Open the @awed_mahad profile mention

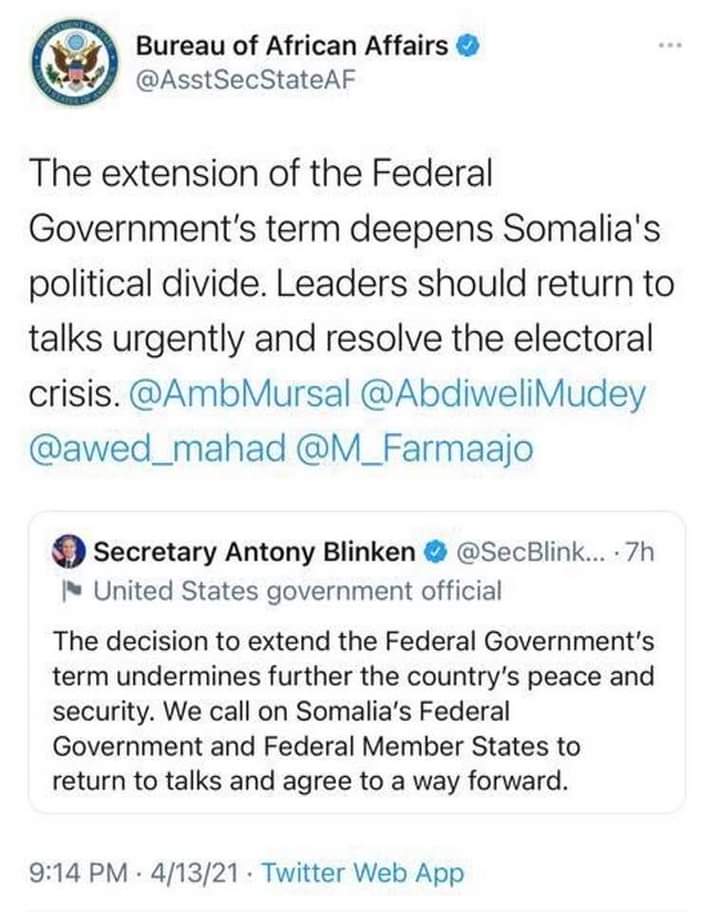point(156,450)
